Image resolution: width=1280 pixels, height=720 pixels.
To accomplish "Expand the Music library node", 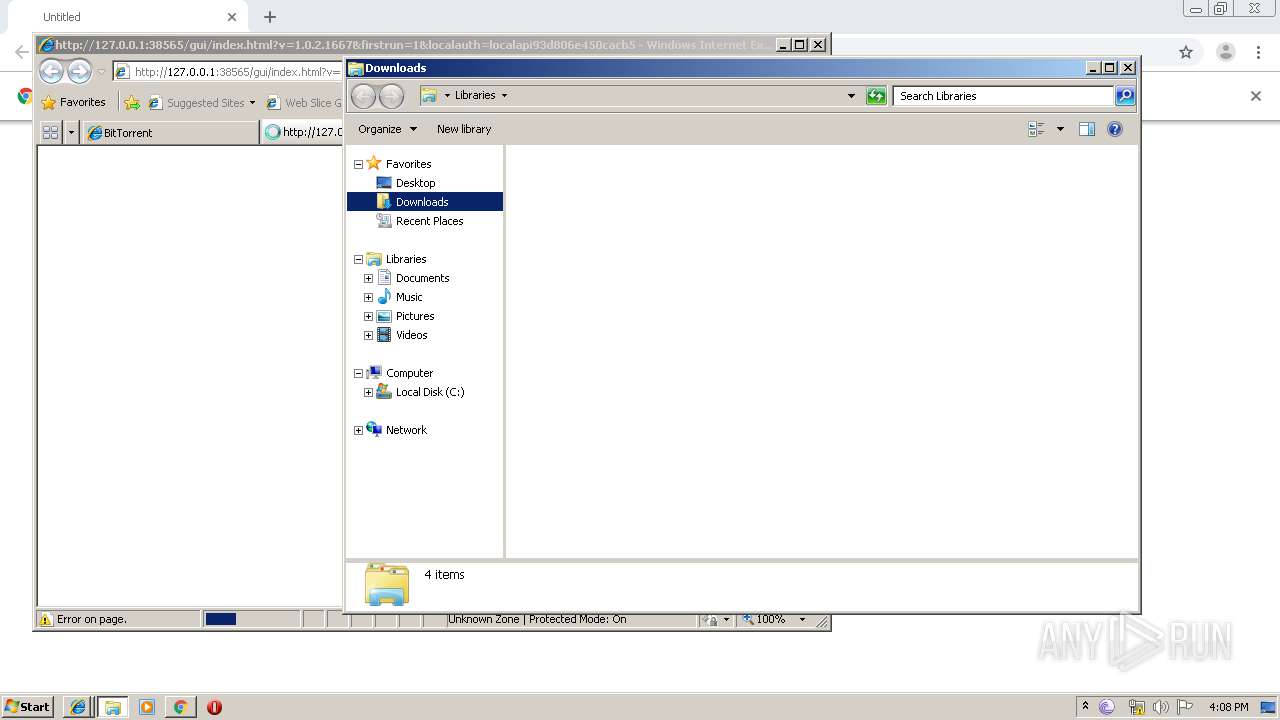I will (368, 297).
